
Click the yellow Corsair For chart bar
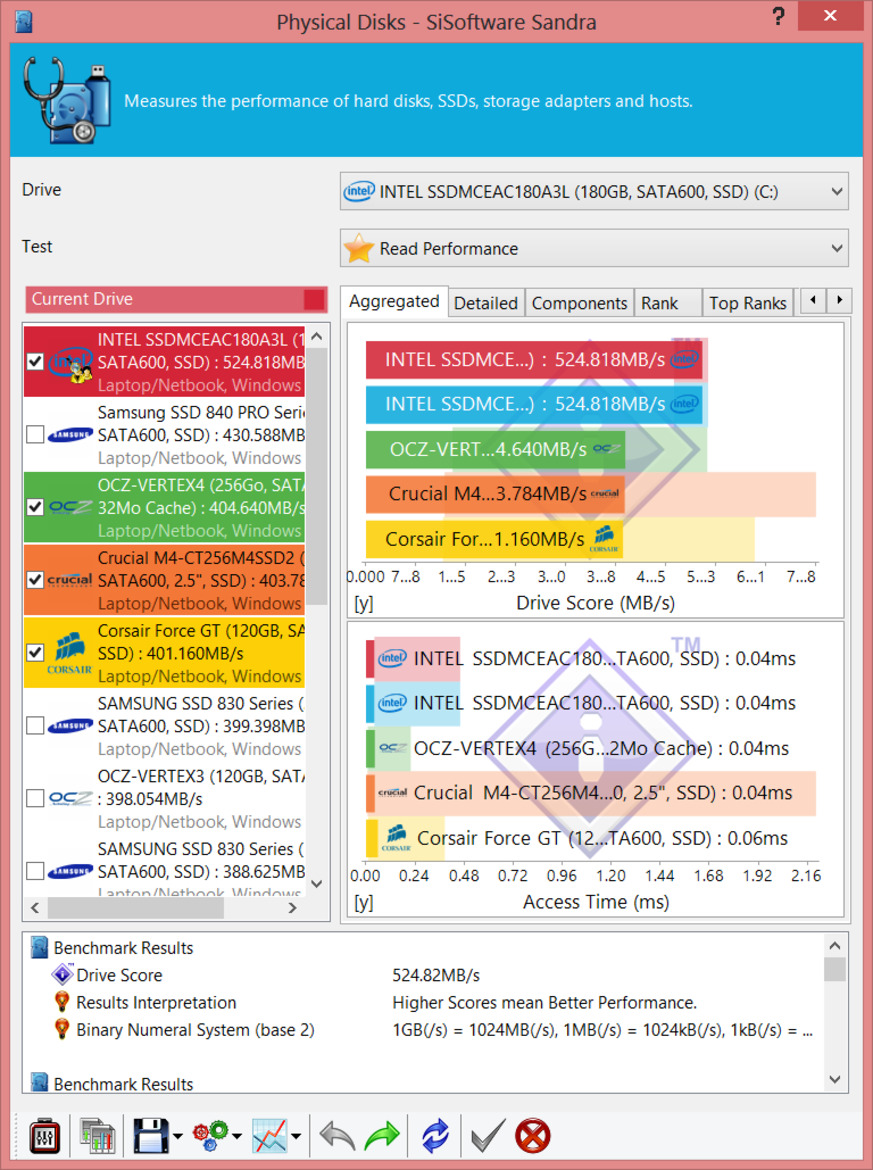[494, 539]
